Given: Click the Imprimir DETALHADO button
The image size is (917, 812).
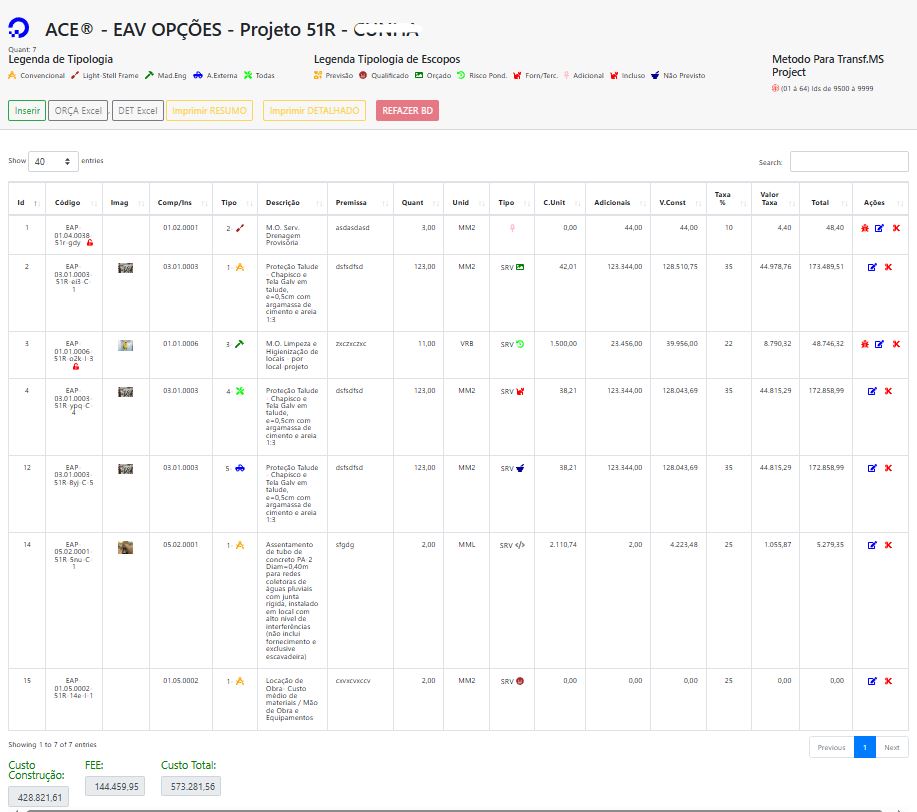Looking at the screenshot, I should pyautogui.click(x=314, y=111).
